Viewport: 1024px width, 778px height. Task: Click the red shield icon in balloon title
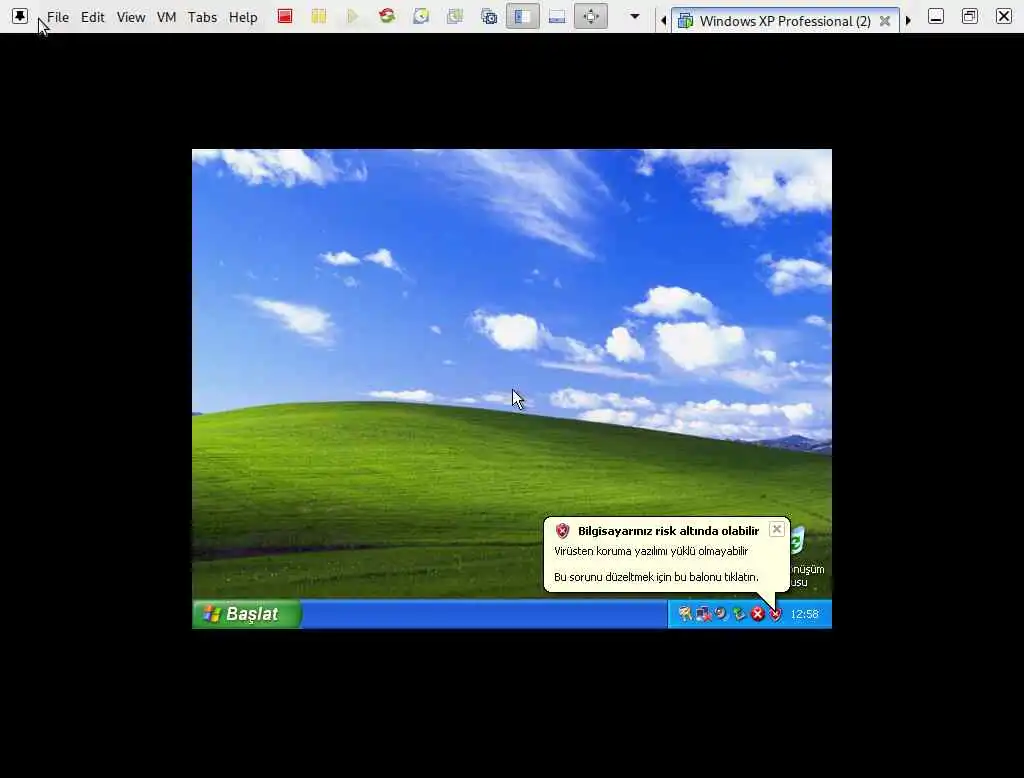tap(562, 530)
